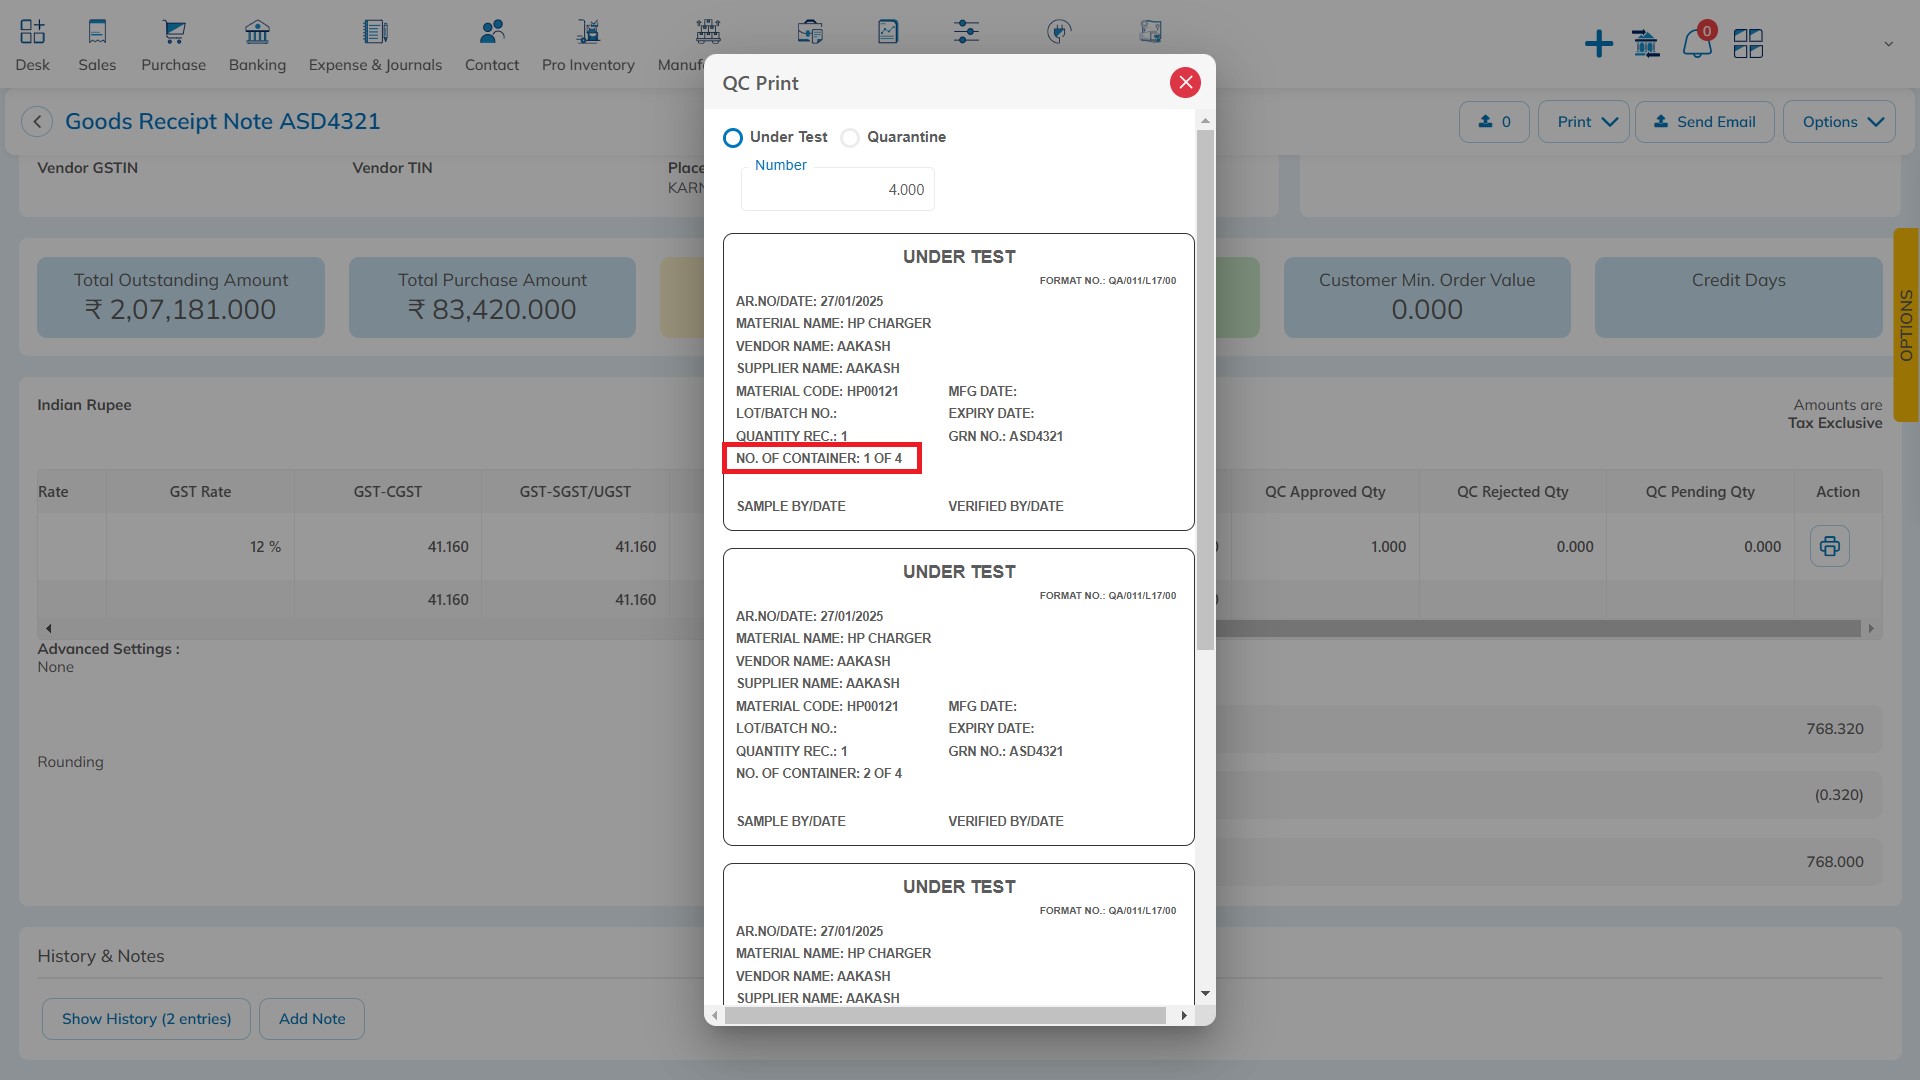Click the notification bell icon
This screenshot has width=1920, height=1080.
click(x=1696, y=44)
